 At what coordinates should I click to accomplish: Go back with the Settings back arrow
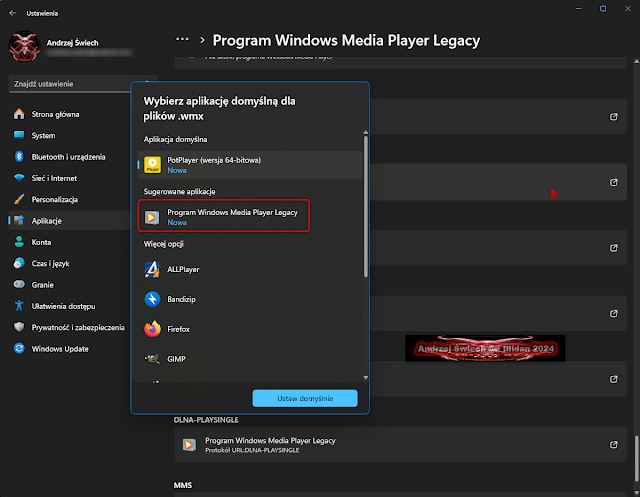[13, 13]
